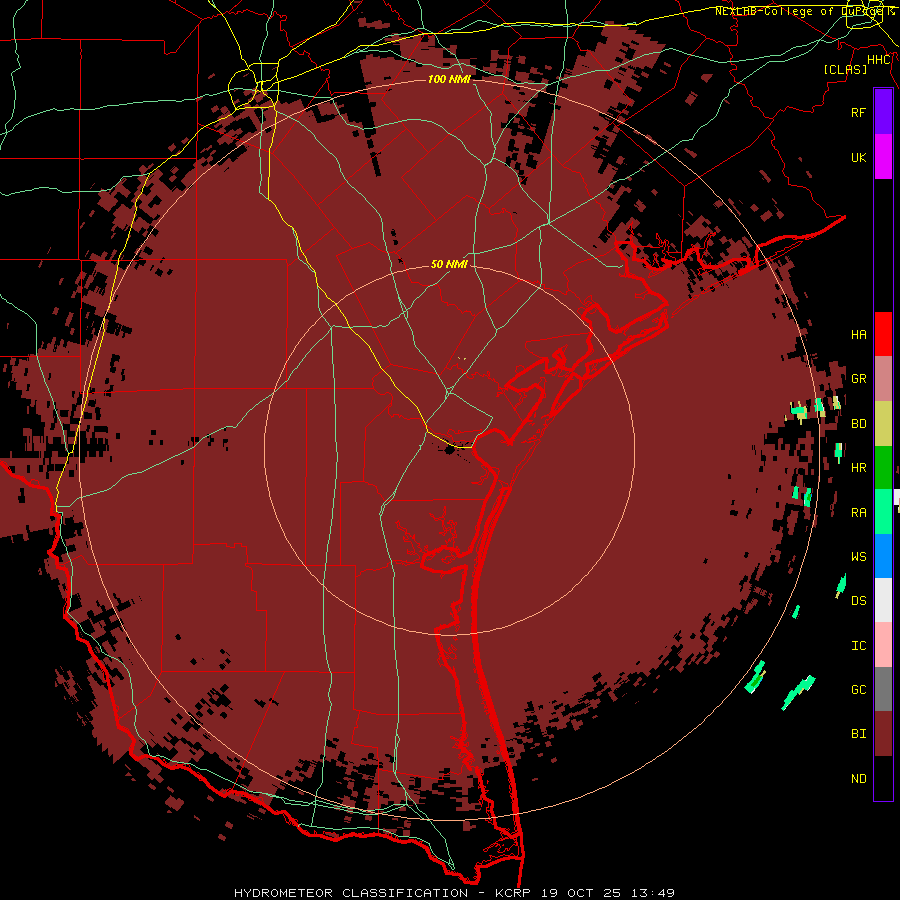Click the red HA legend color swatch

[883, 334]
